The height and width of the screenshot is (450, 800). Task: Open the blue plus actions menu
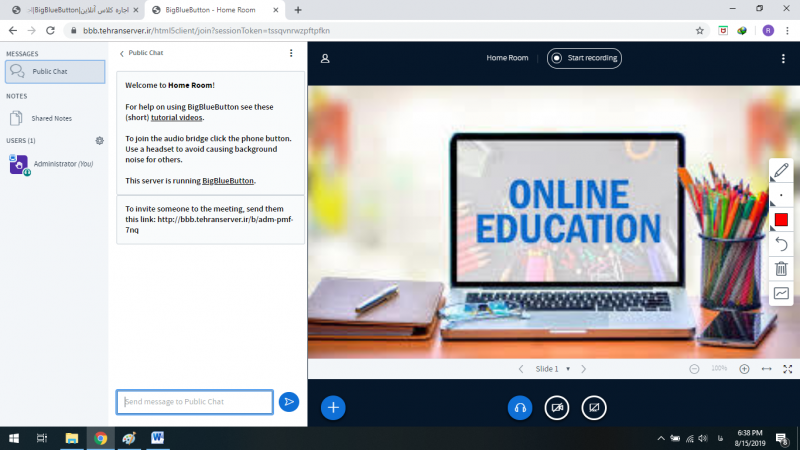pyautogui.click(x=333, y=407)
